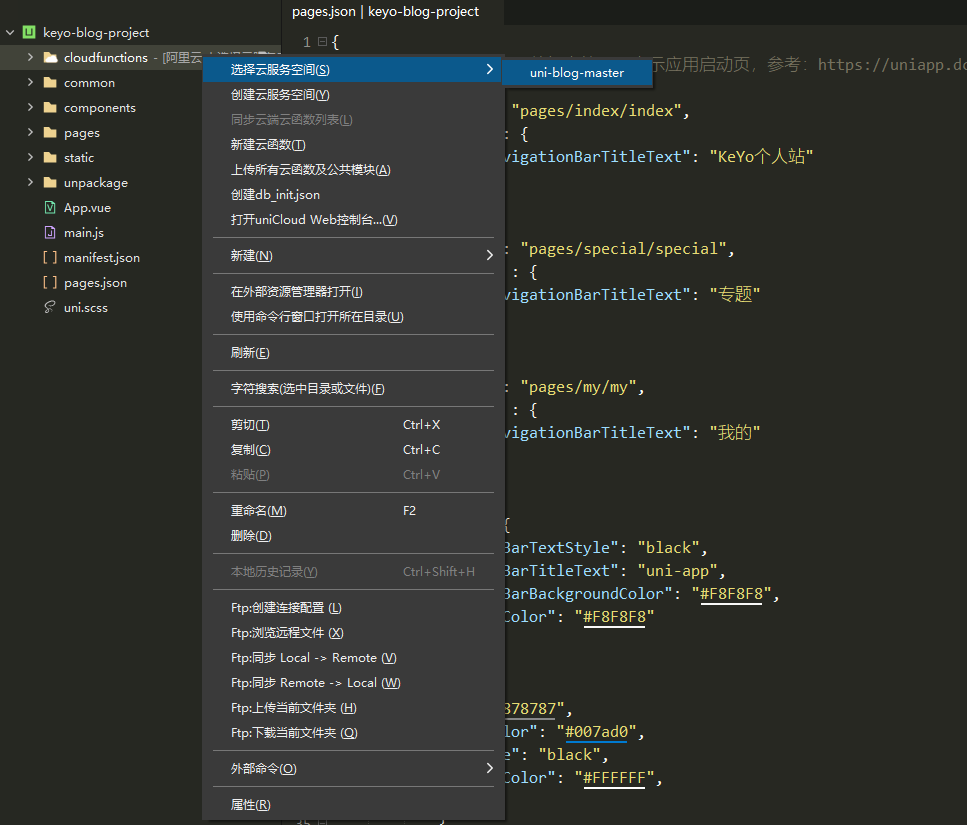Click the pages.json bracket icon
The height and width of the screenshot is (825, 967).
click(x=50, y=283)
